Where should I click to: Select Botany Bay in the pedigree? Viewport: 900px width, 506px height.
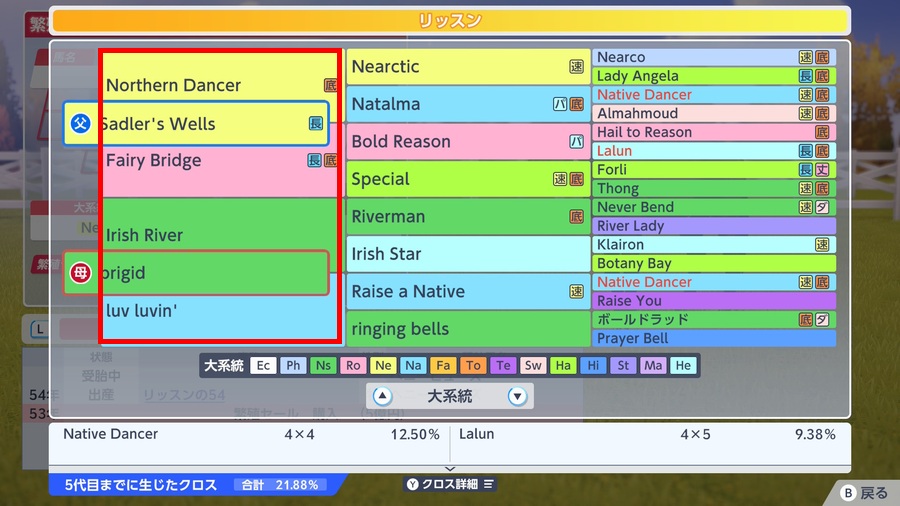click(714, 263)
